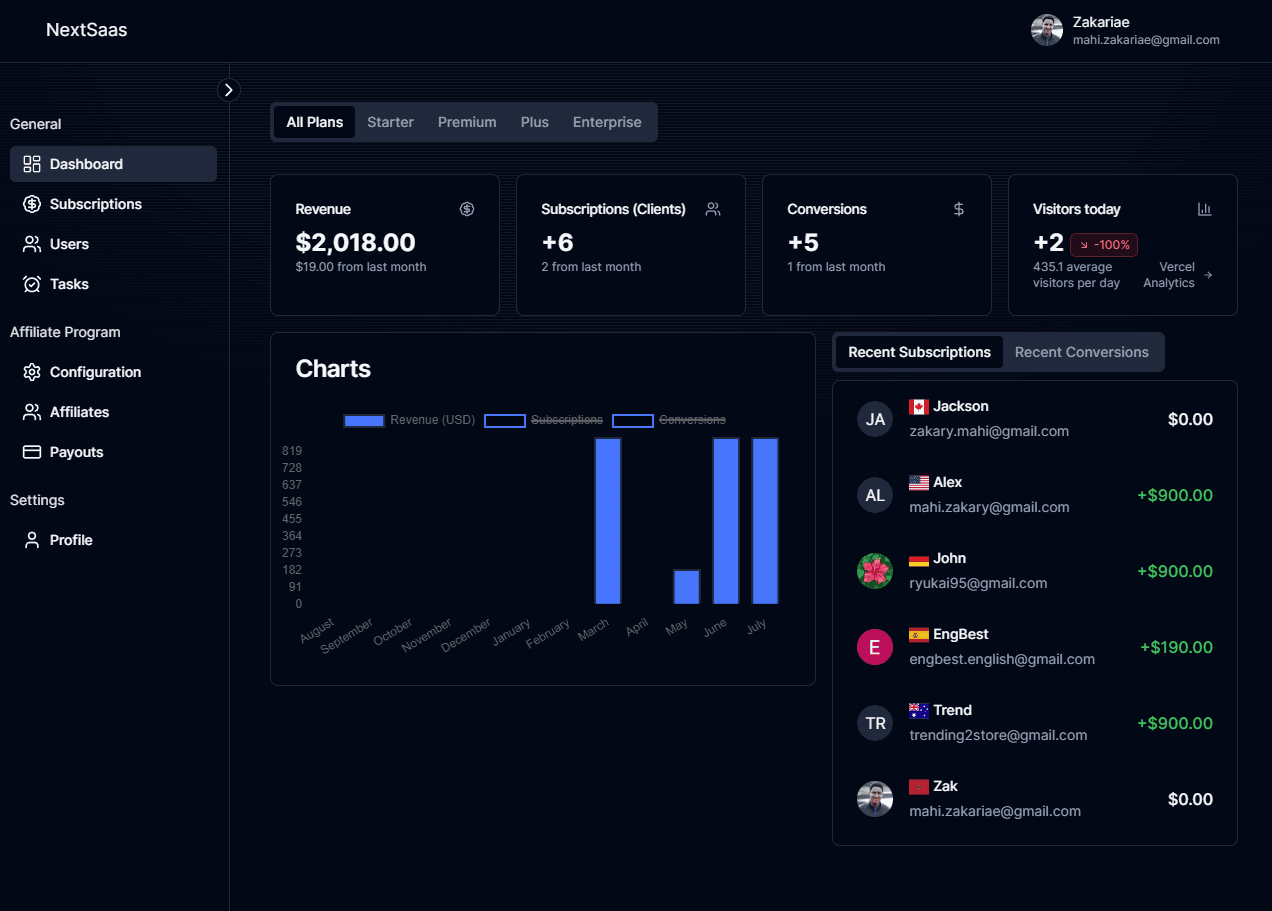1272x911 pixels.
Task: Click the July revenue bar in chart
Action: (x=765, y=520)
